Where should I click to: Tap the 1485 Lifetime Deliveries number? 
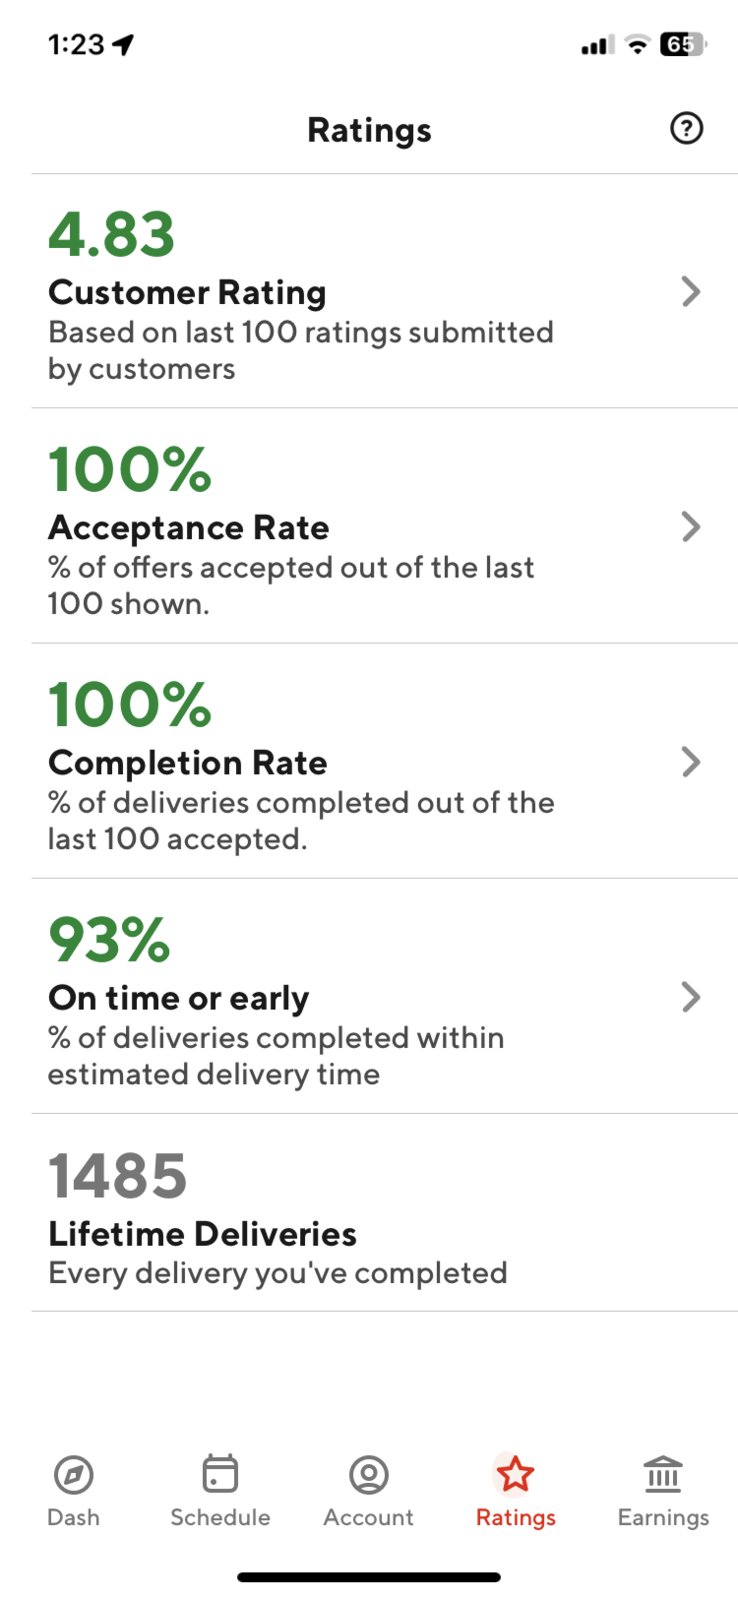coord(117,1175)
